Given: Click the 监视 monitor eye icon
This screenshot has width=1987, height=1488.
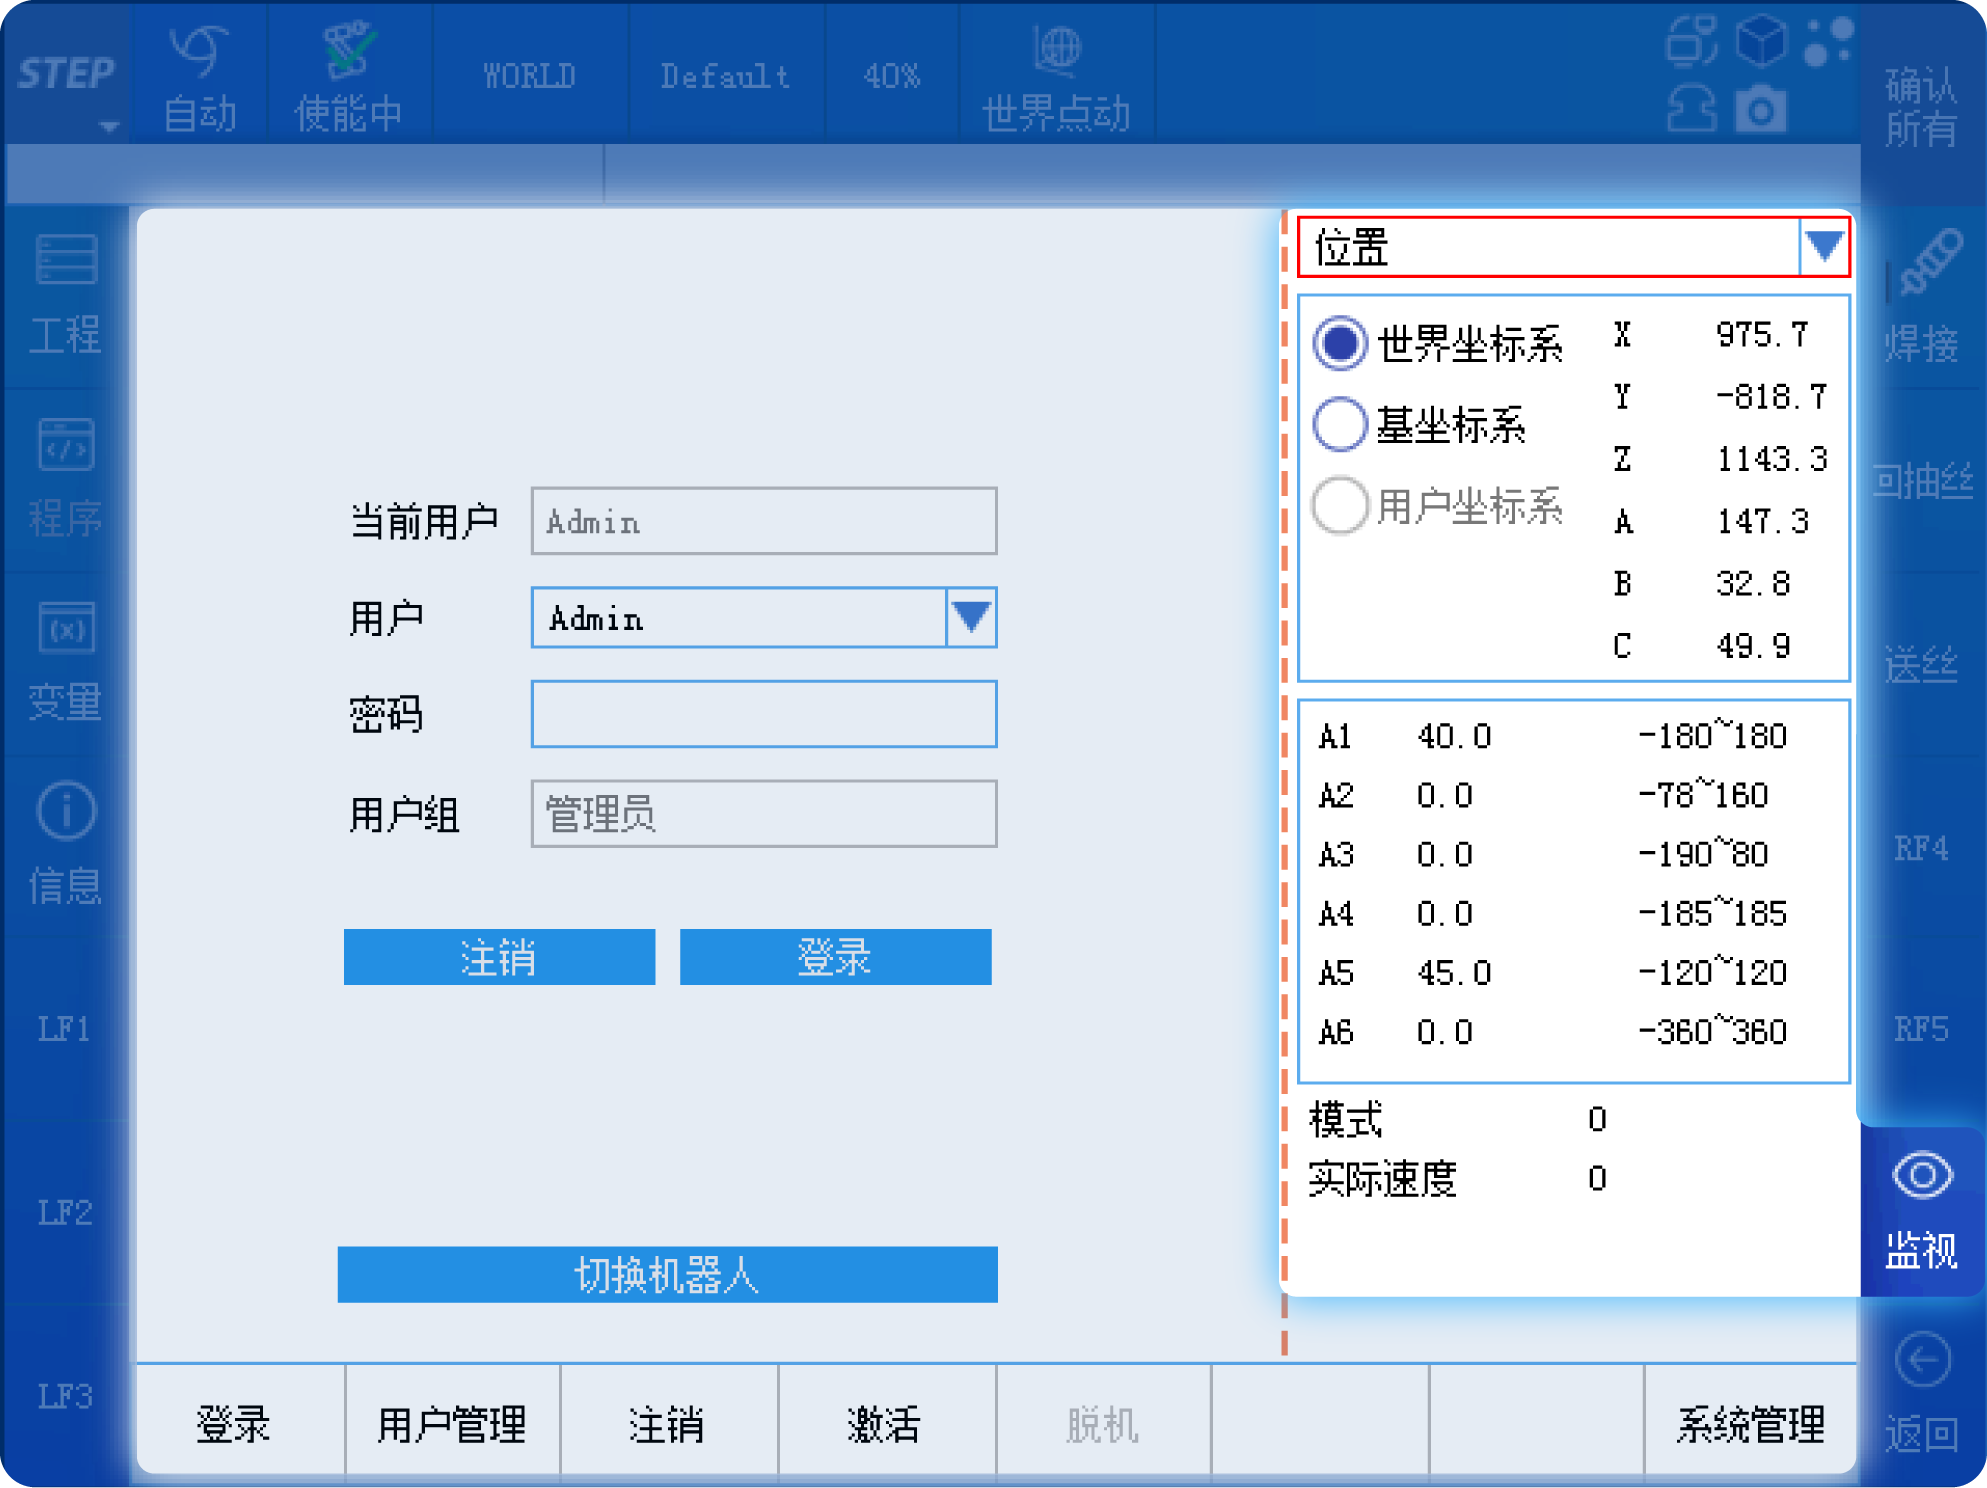Looking at the screenshot, I should (1922, 1175).
